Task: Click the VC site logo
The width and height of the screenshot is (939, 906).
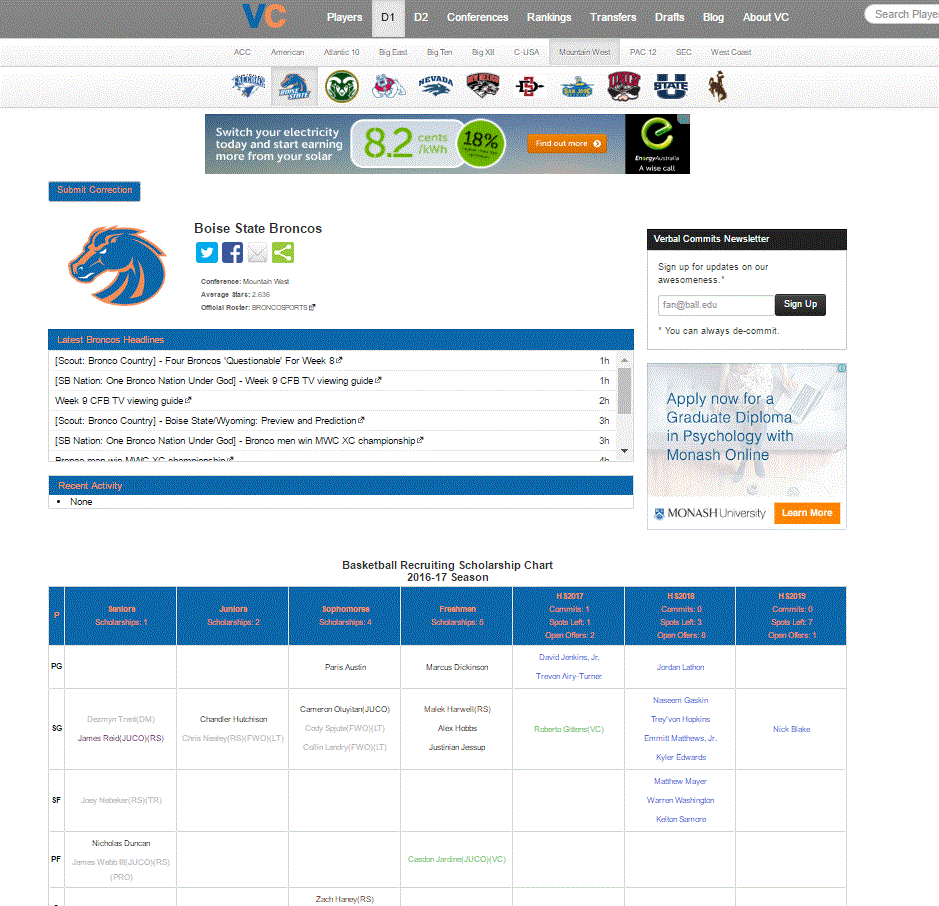Action: point(264,16)
